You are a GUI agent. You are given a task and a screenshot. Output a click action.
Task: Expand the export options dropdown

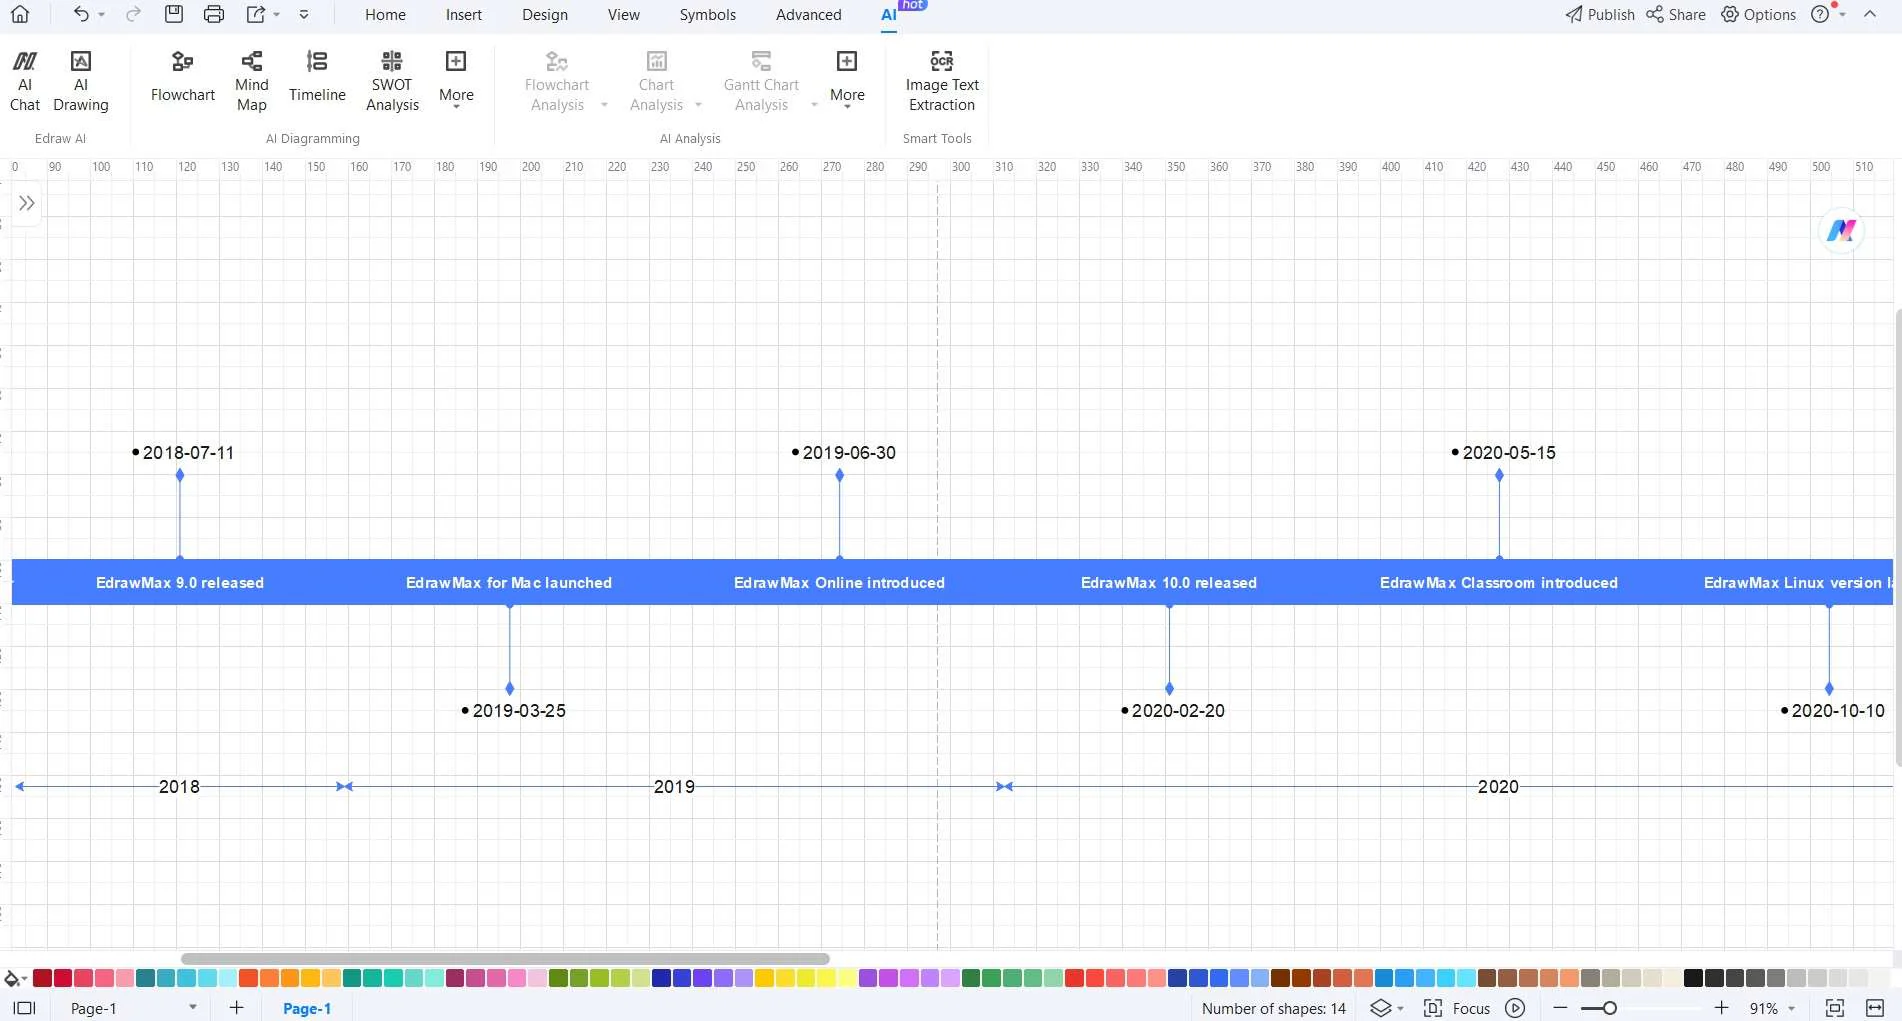click(x=277, y=15)
